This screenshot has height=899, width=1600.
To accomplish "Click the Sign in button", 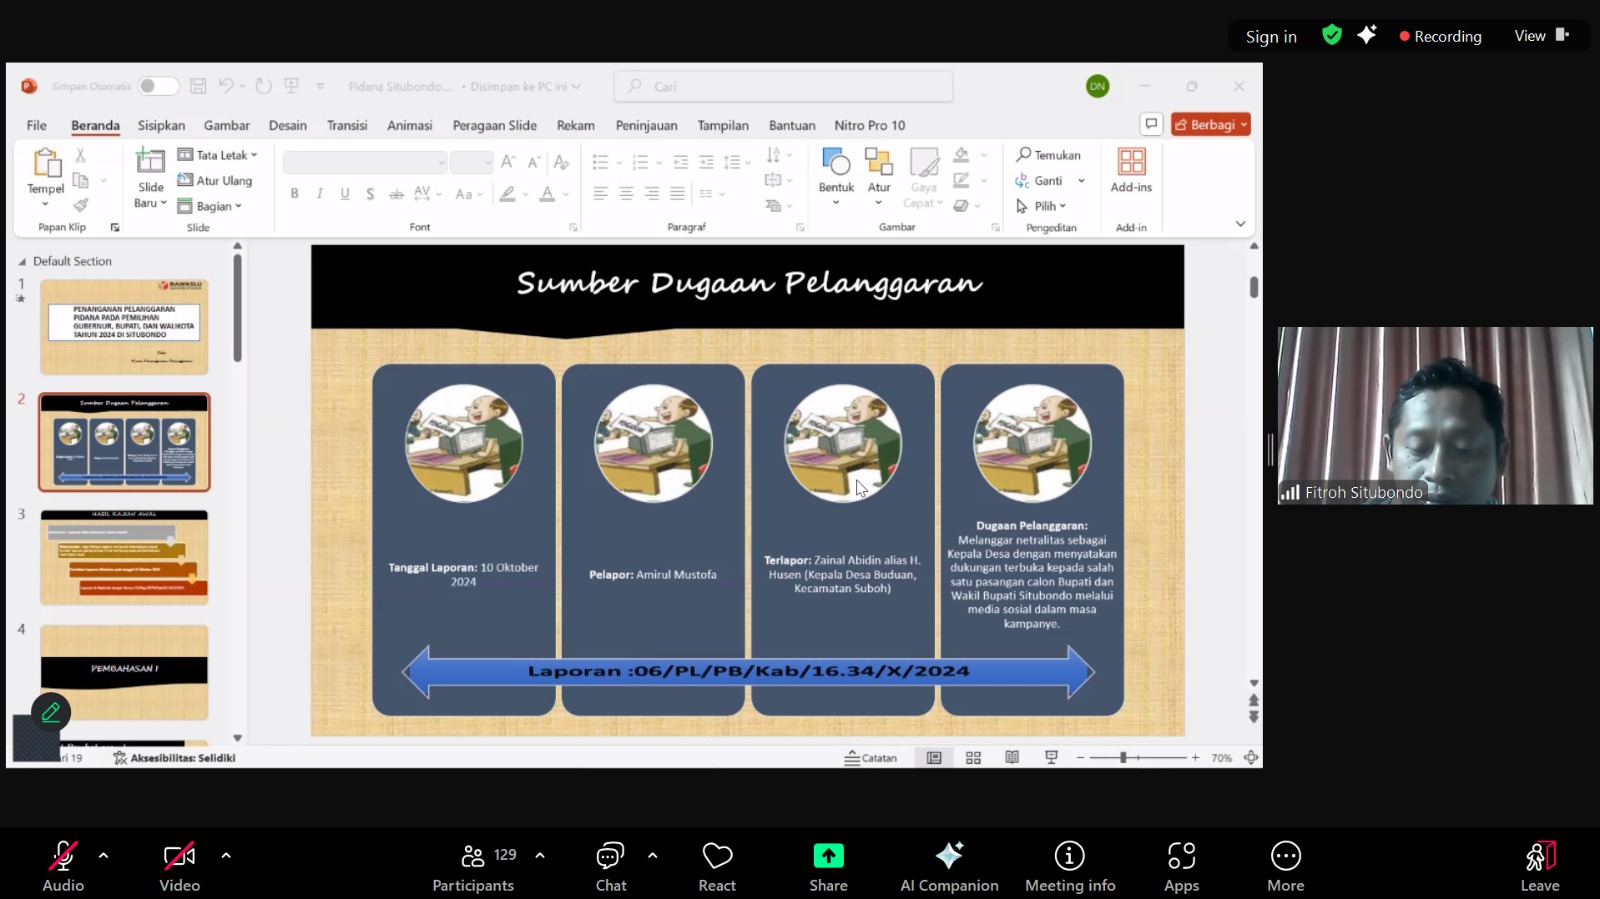I will 1270,37.
